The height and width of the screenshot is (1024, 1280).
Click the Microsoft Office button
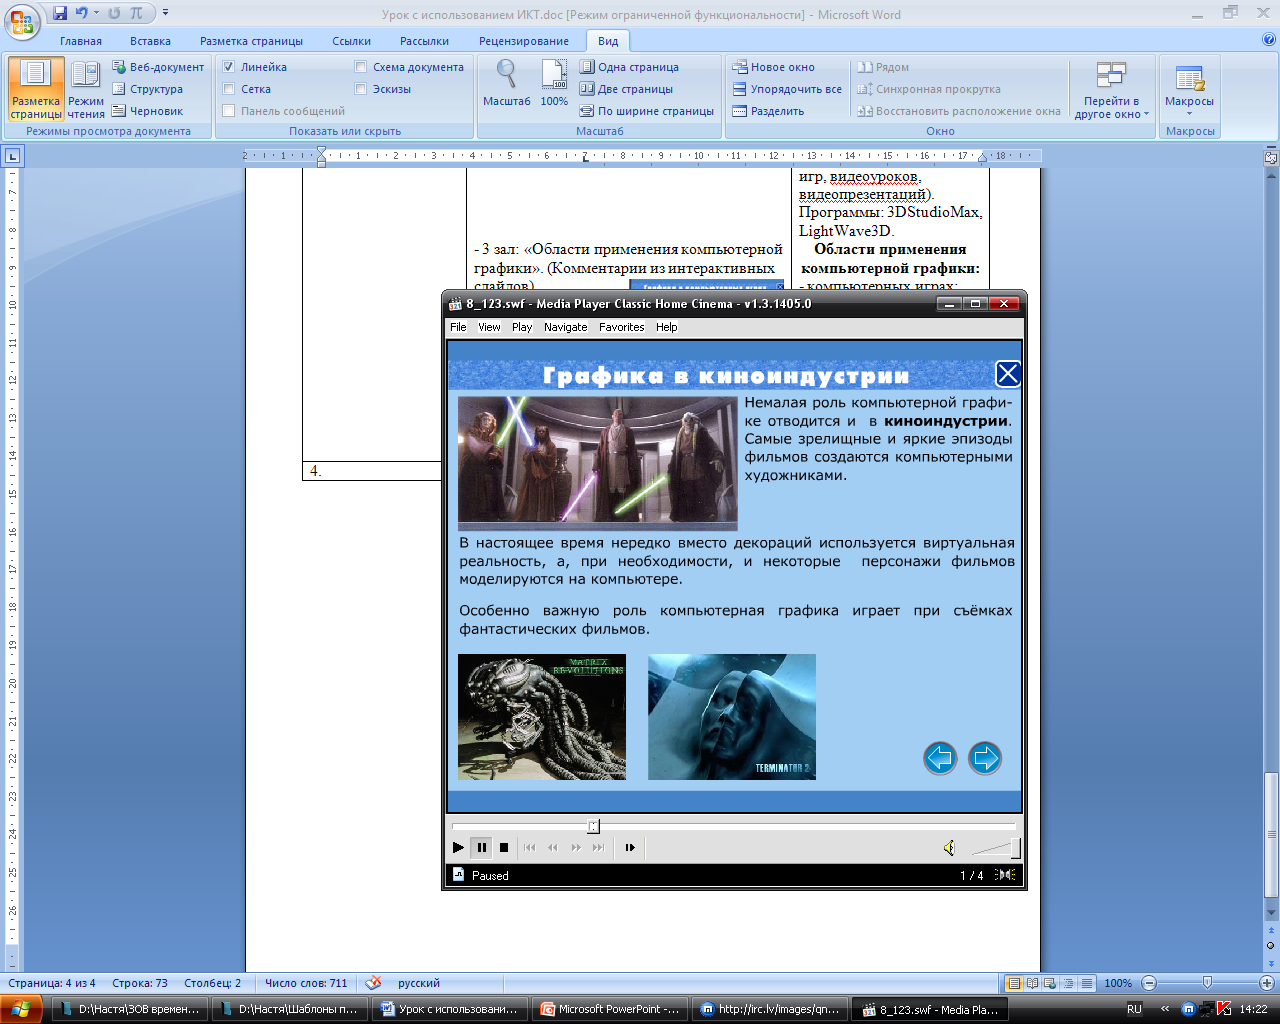tap(23, 20)
